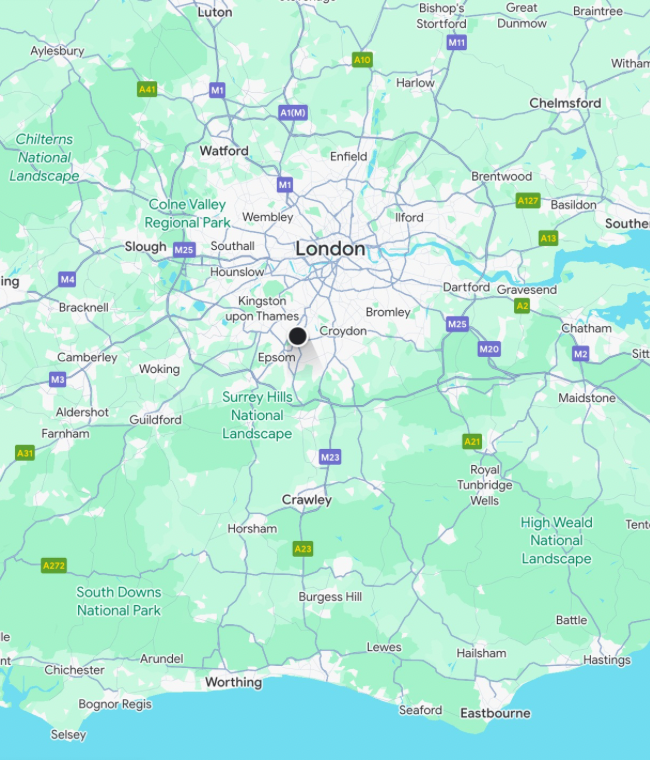The image size is (650, 760).
Task: Click the M11 motorway shield near Stortford
Action: 457,43
